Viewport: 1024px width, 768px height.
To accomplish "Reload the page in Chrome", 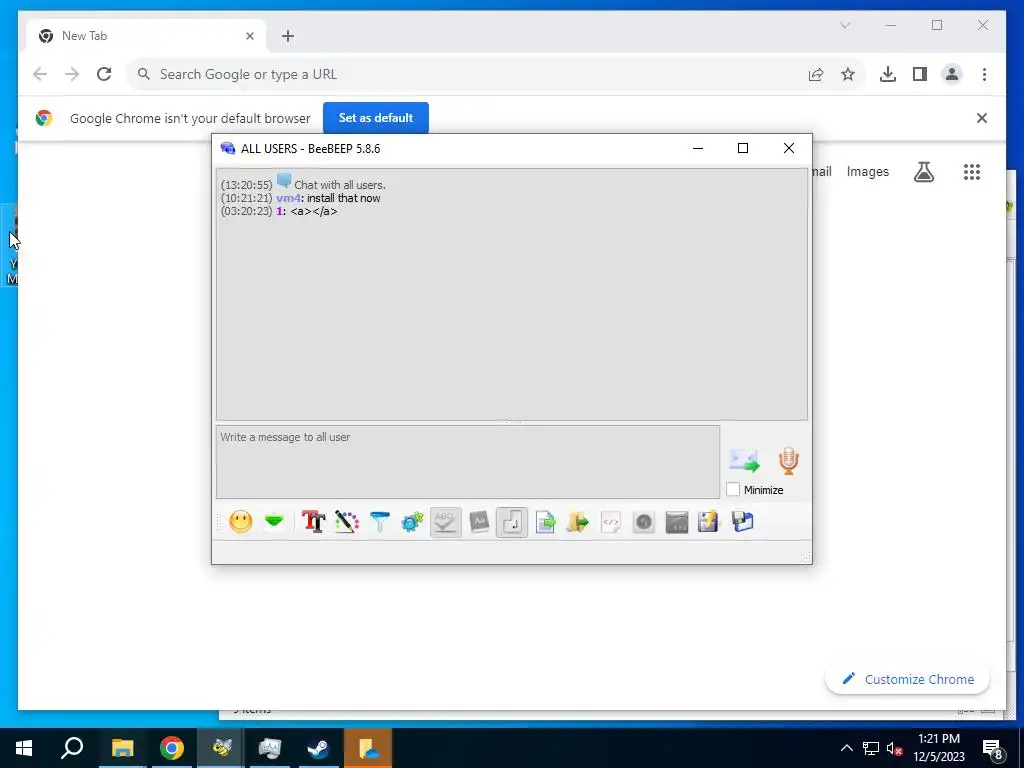I will [104, 74].
